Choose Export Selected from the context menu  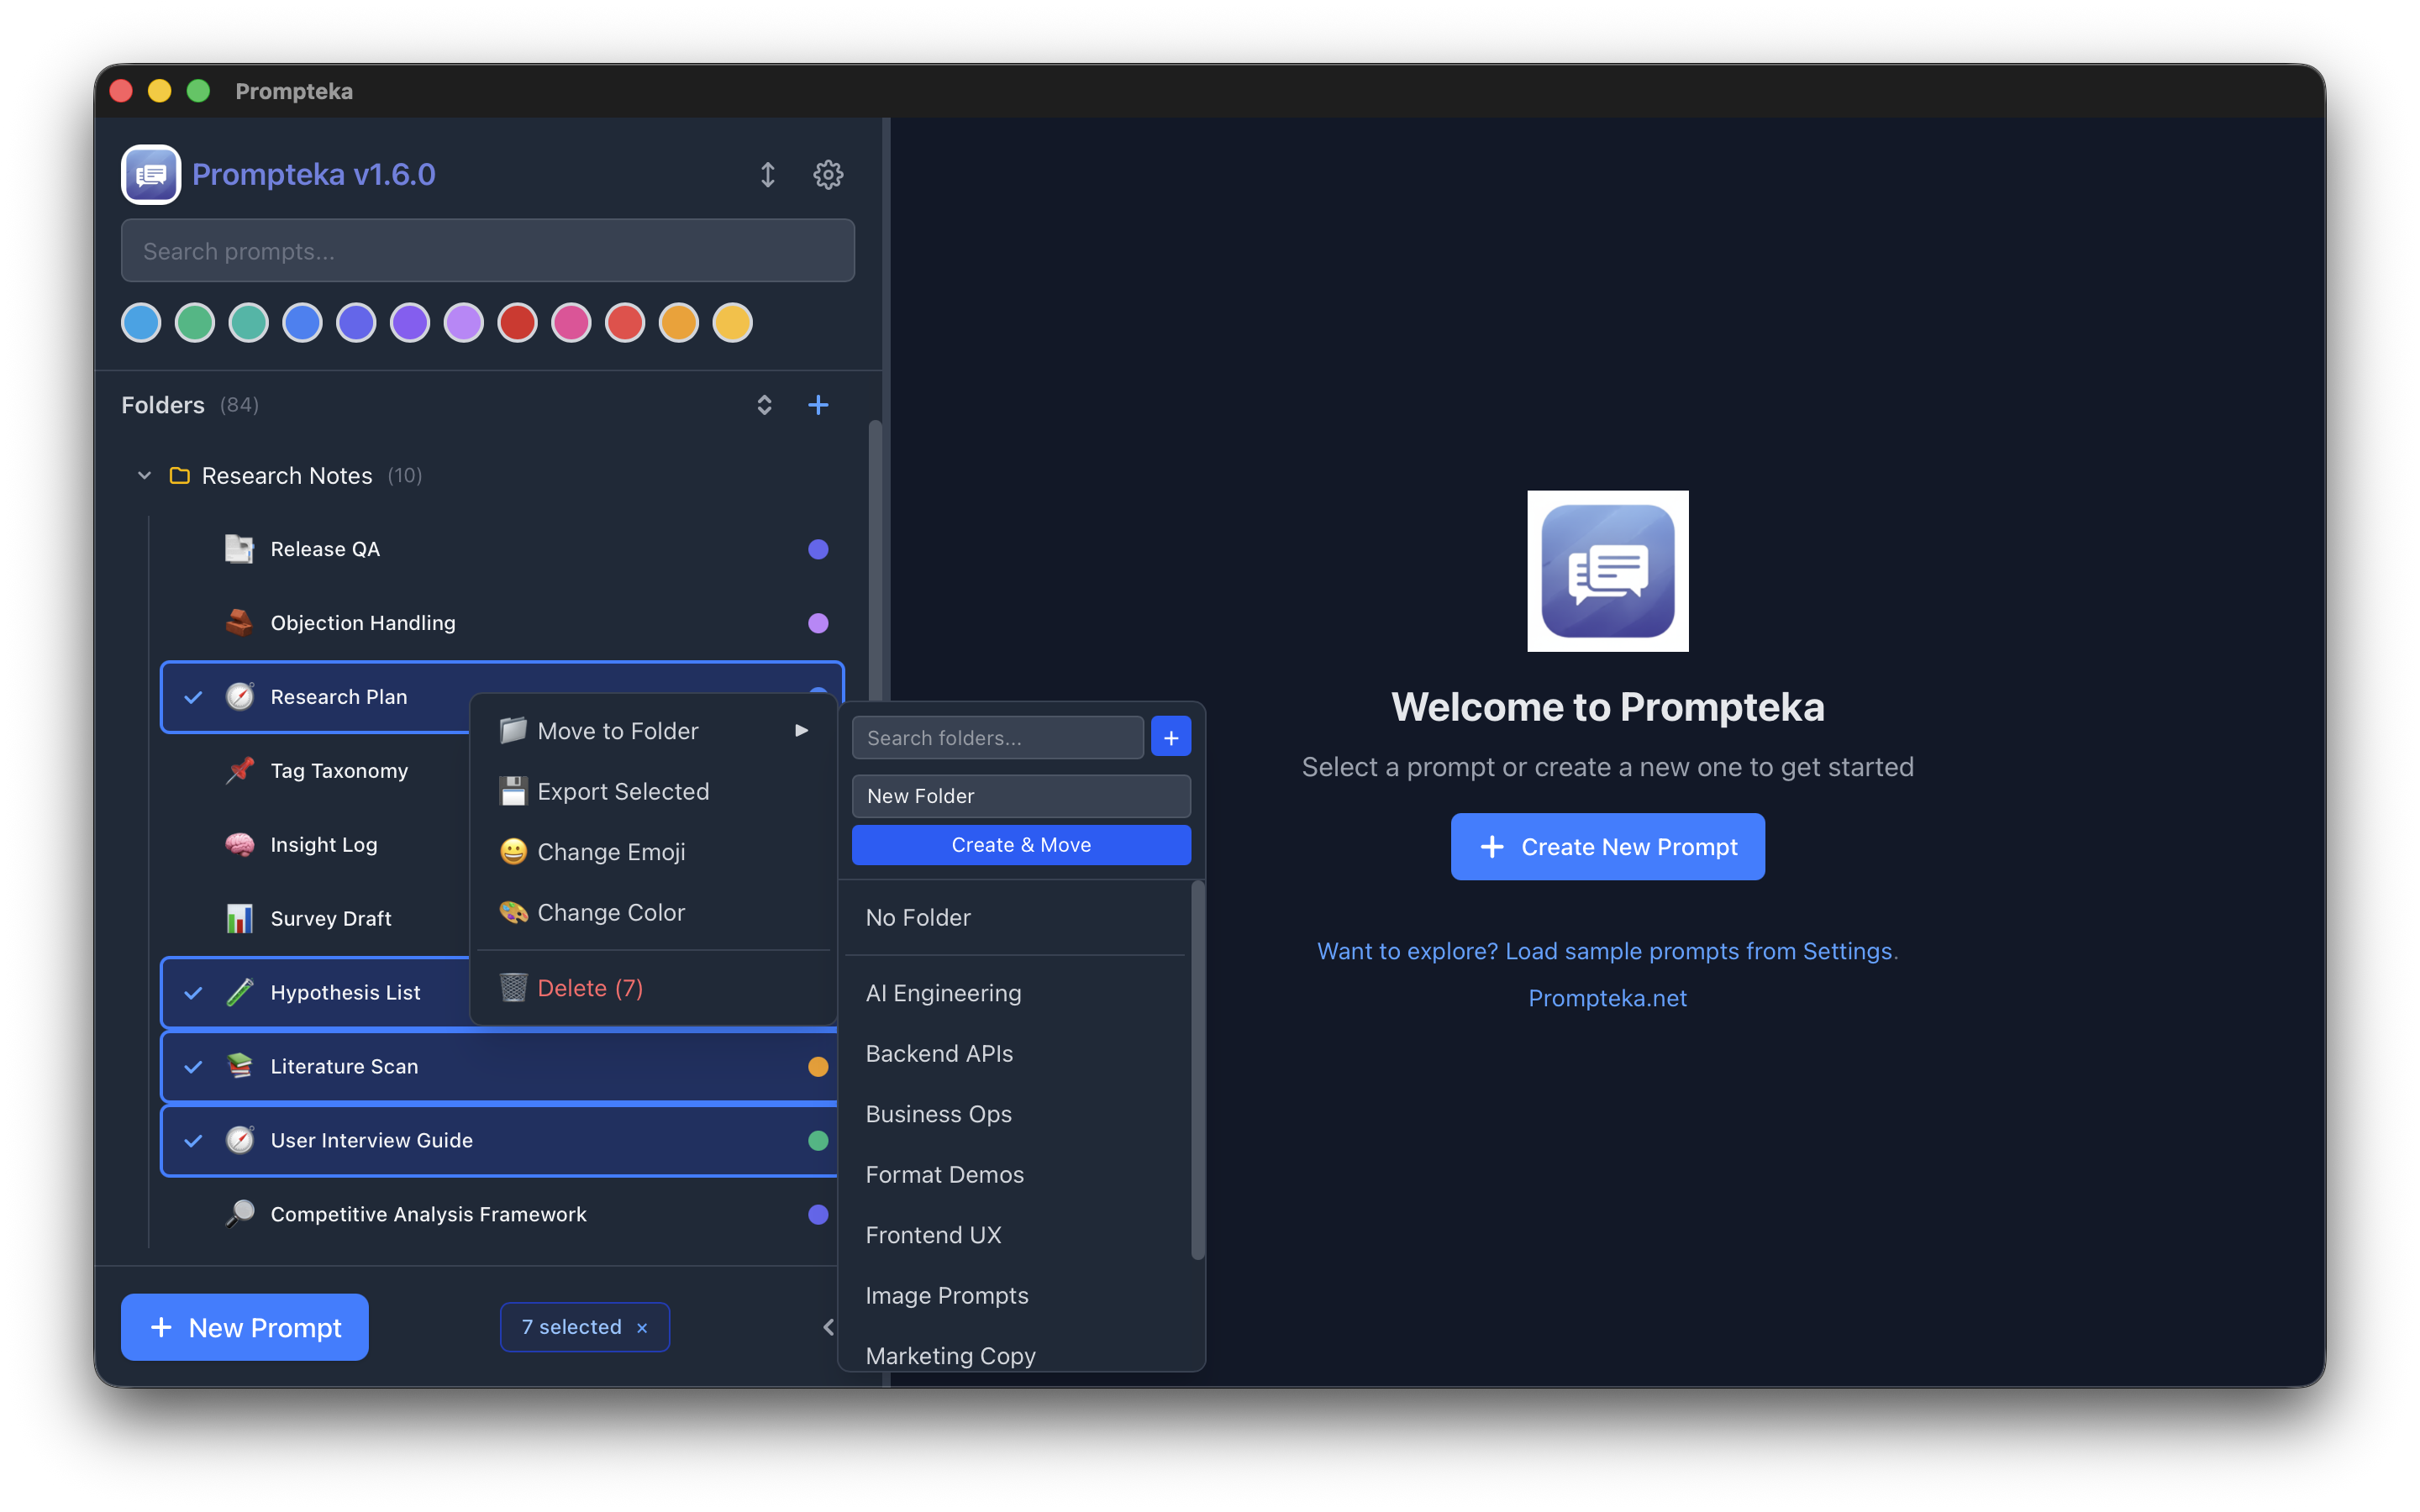(624, 791)
